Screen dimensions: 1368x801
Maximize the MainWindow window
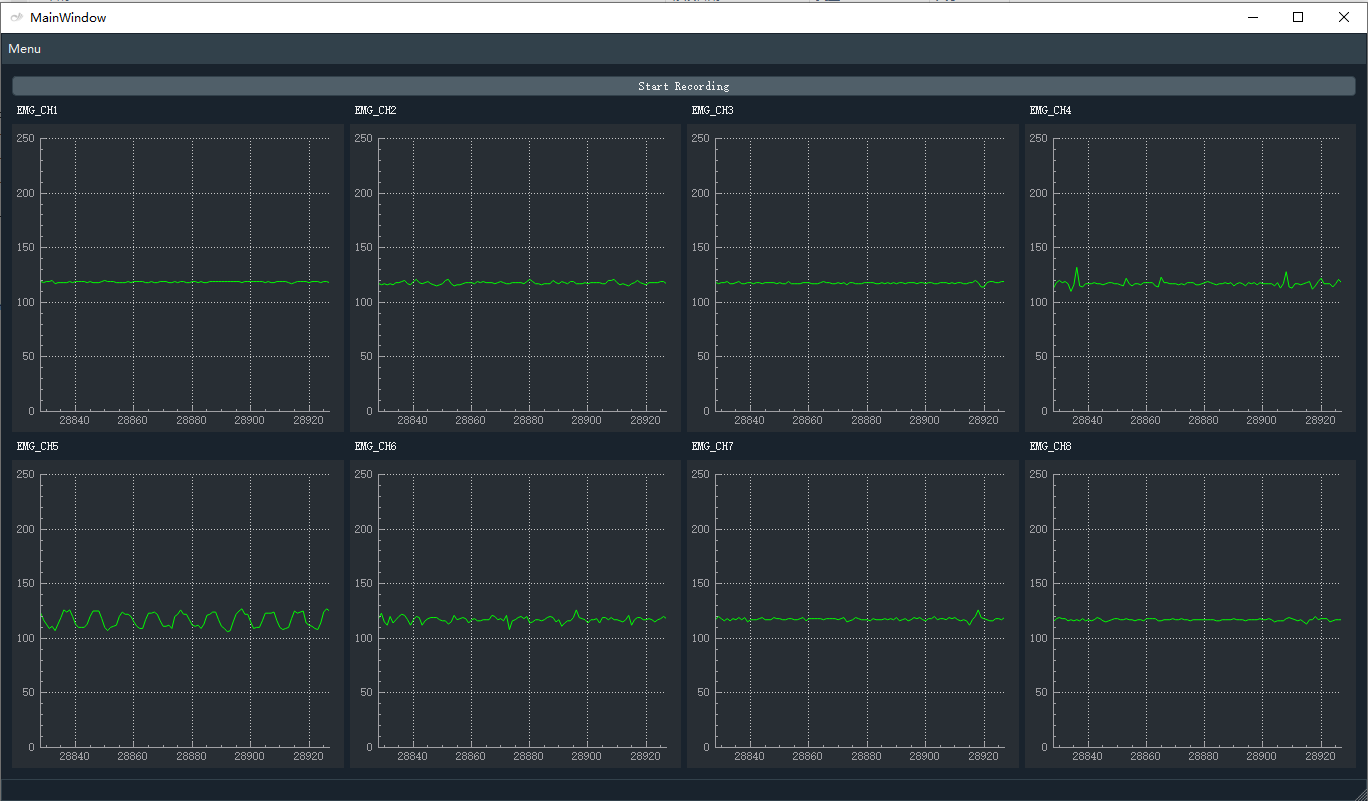(1298, 17)
